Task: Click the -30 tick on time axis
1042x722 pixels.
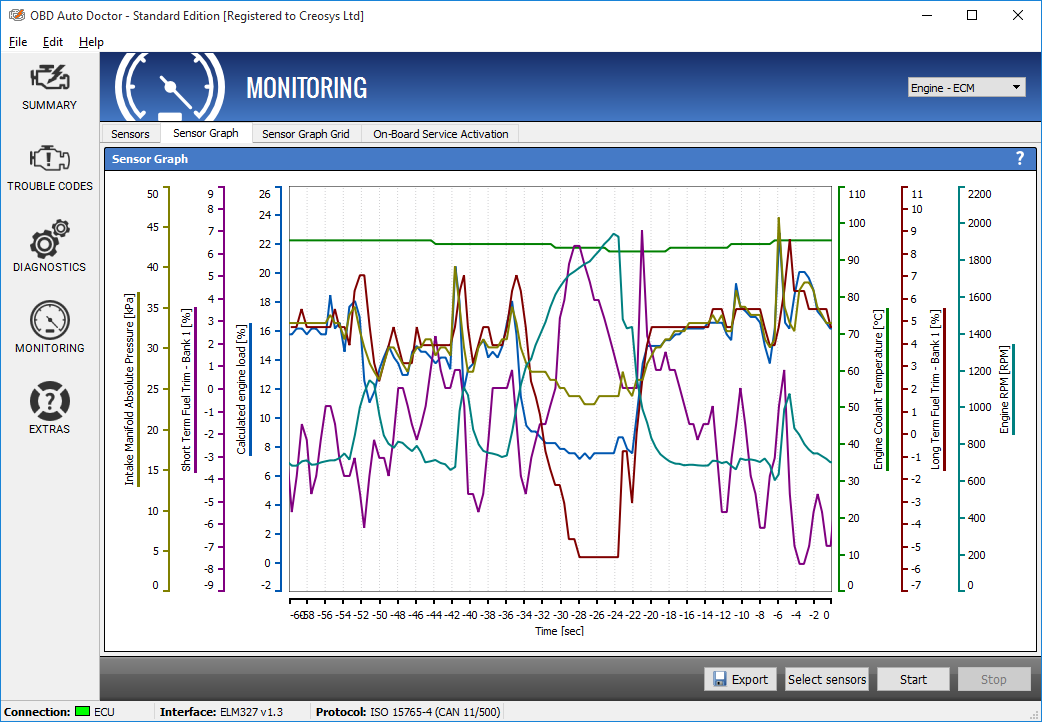Action: [x=560, y=616]
